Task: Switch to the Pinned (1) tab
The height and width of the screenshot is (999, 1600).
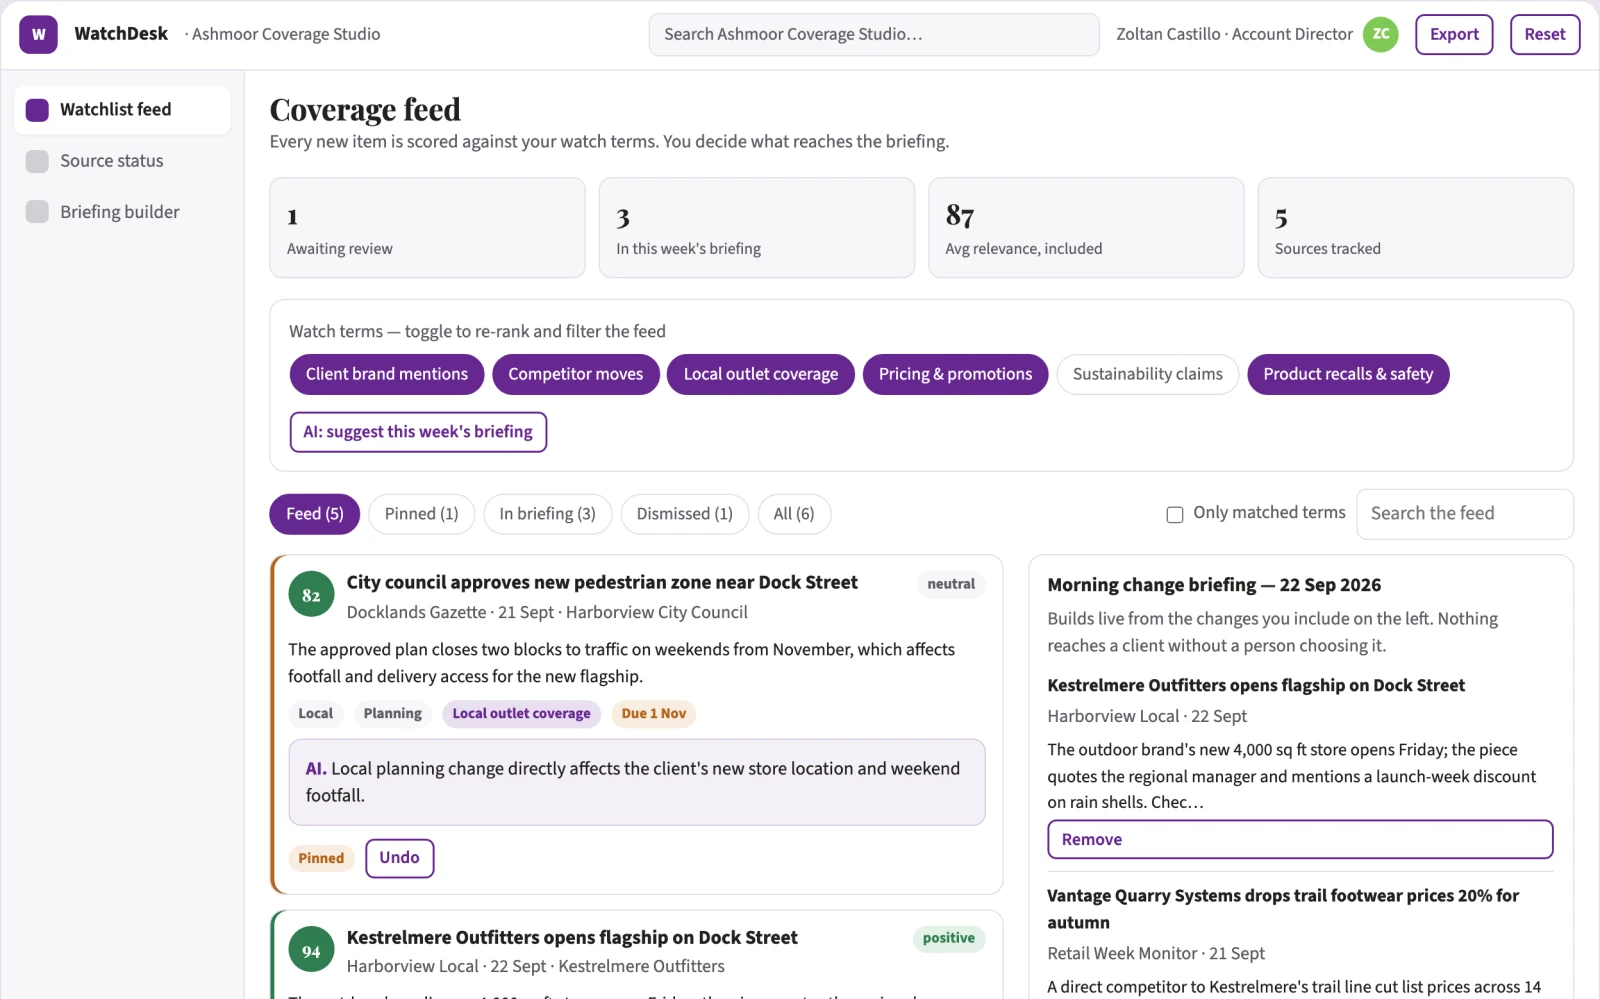Action: [422, 514]
